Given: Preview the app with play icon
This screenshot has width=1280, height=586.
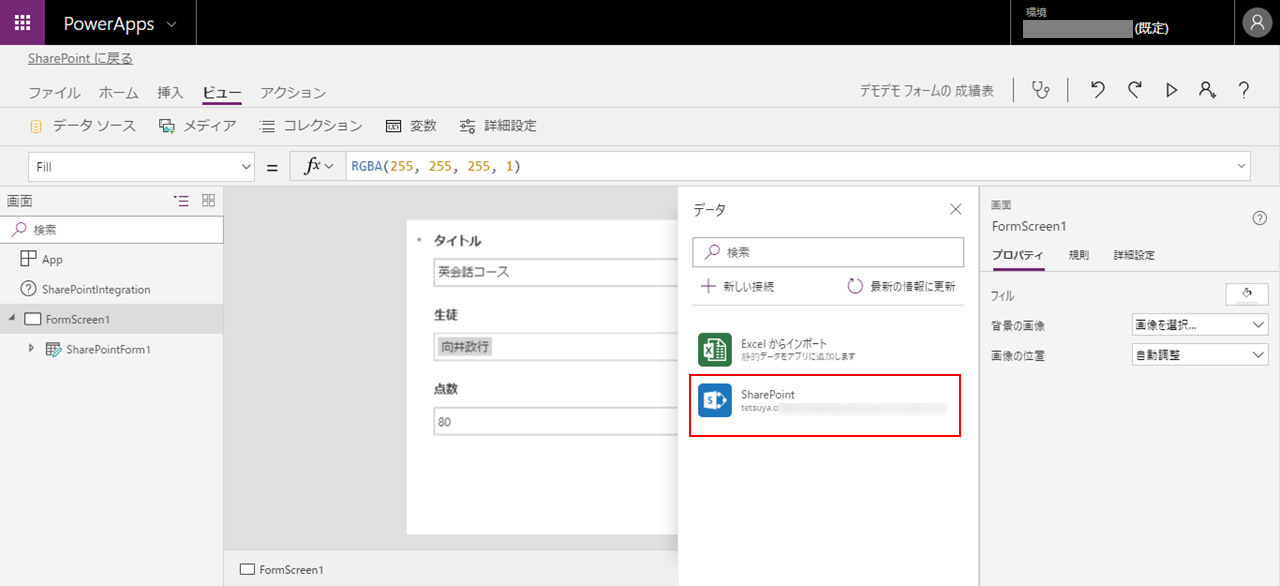Looking at the screenshot, I should pyautogui.click(x=1171, y=91).
